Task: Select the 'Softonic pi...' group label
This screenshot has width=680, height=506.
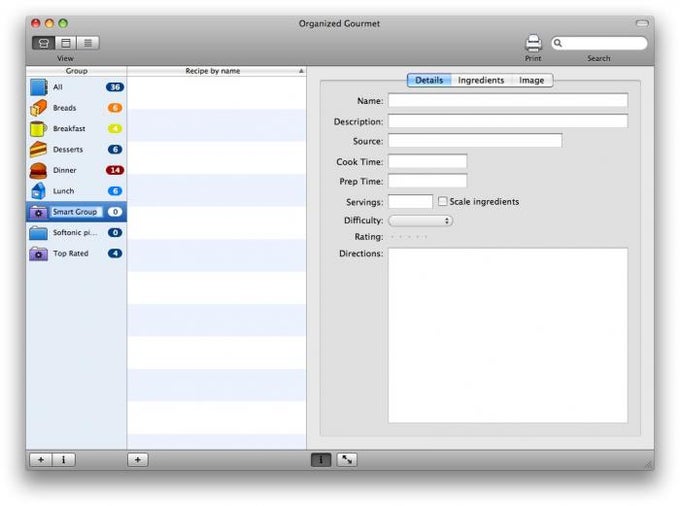Action: click(75, 233)
